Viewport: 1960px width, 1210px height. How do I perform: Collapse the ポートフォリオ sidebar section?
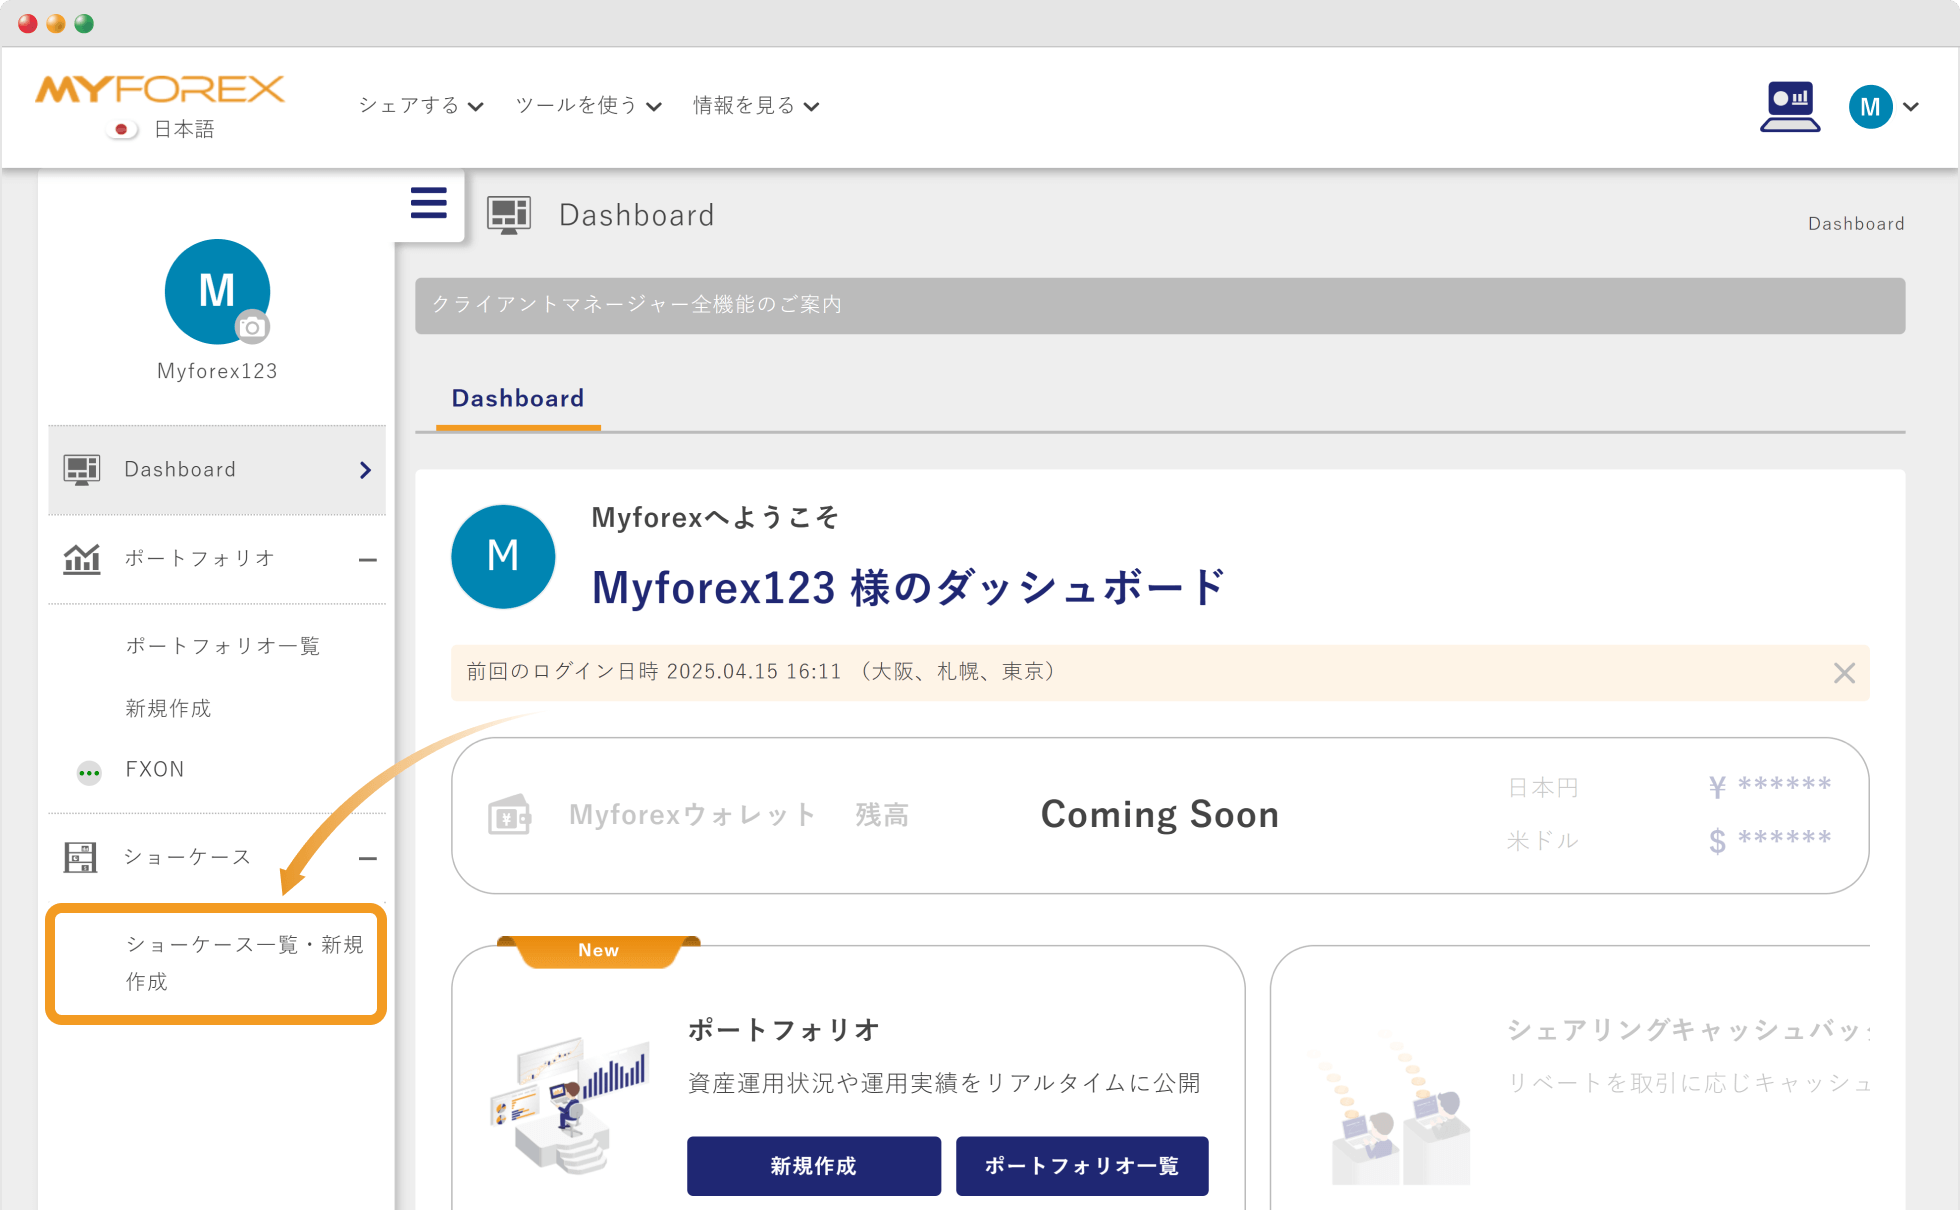tap(368, 558)
